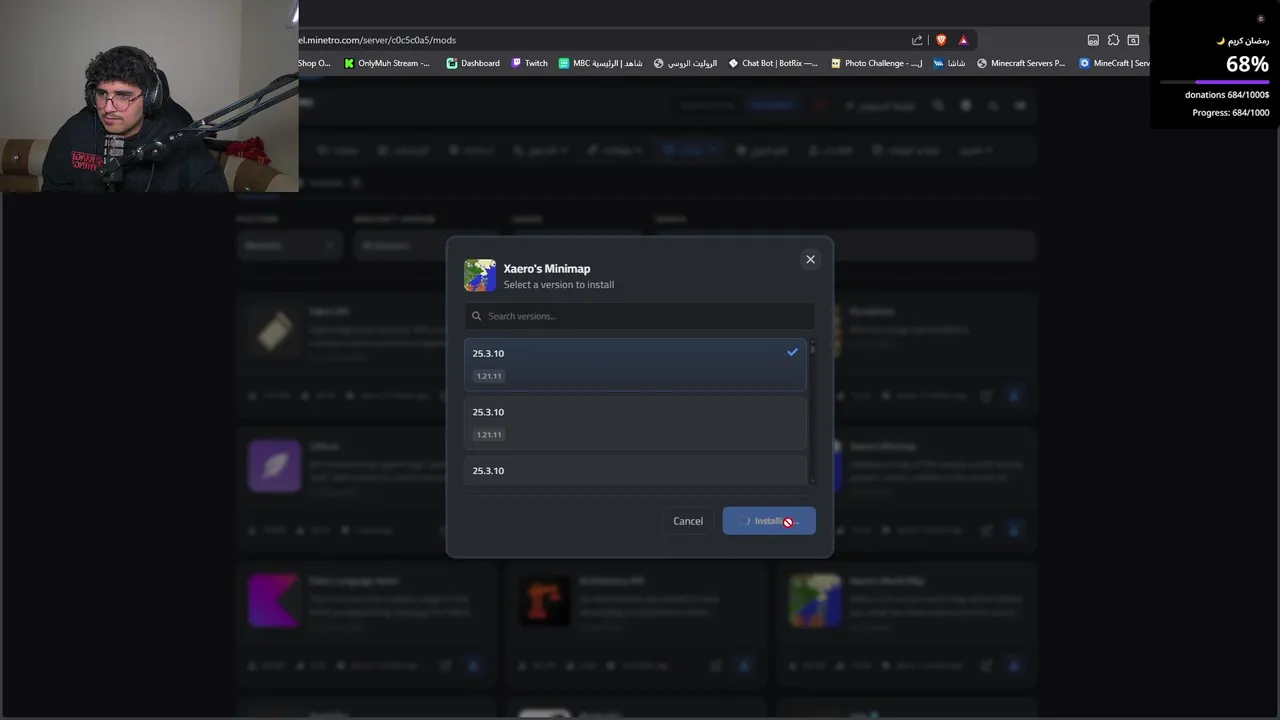Click the 1.21.11 tag in the checked row

tap(489, 376)
